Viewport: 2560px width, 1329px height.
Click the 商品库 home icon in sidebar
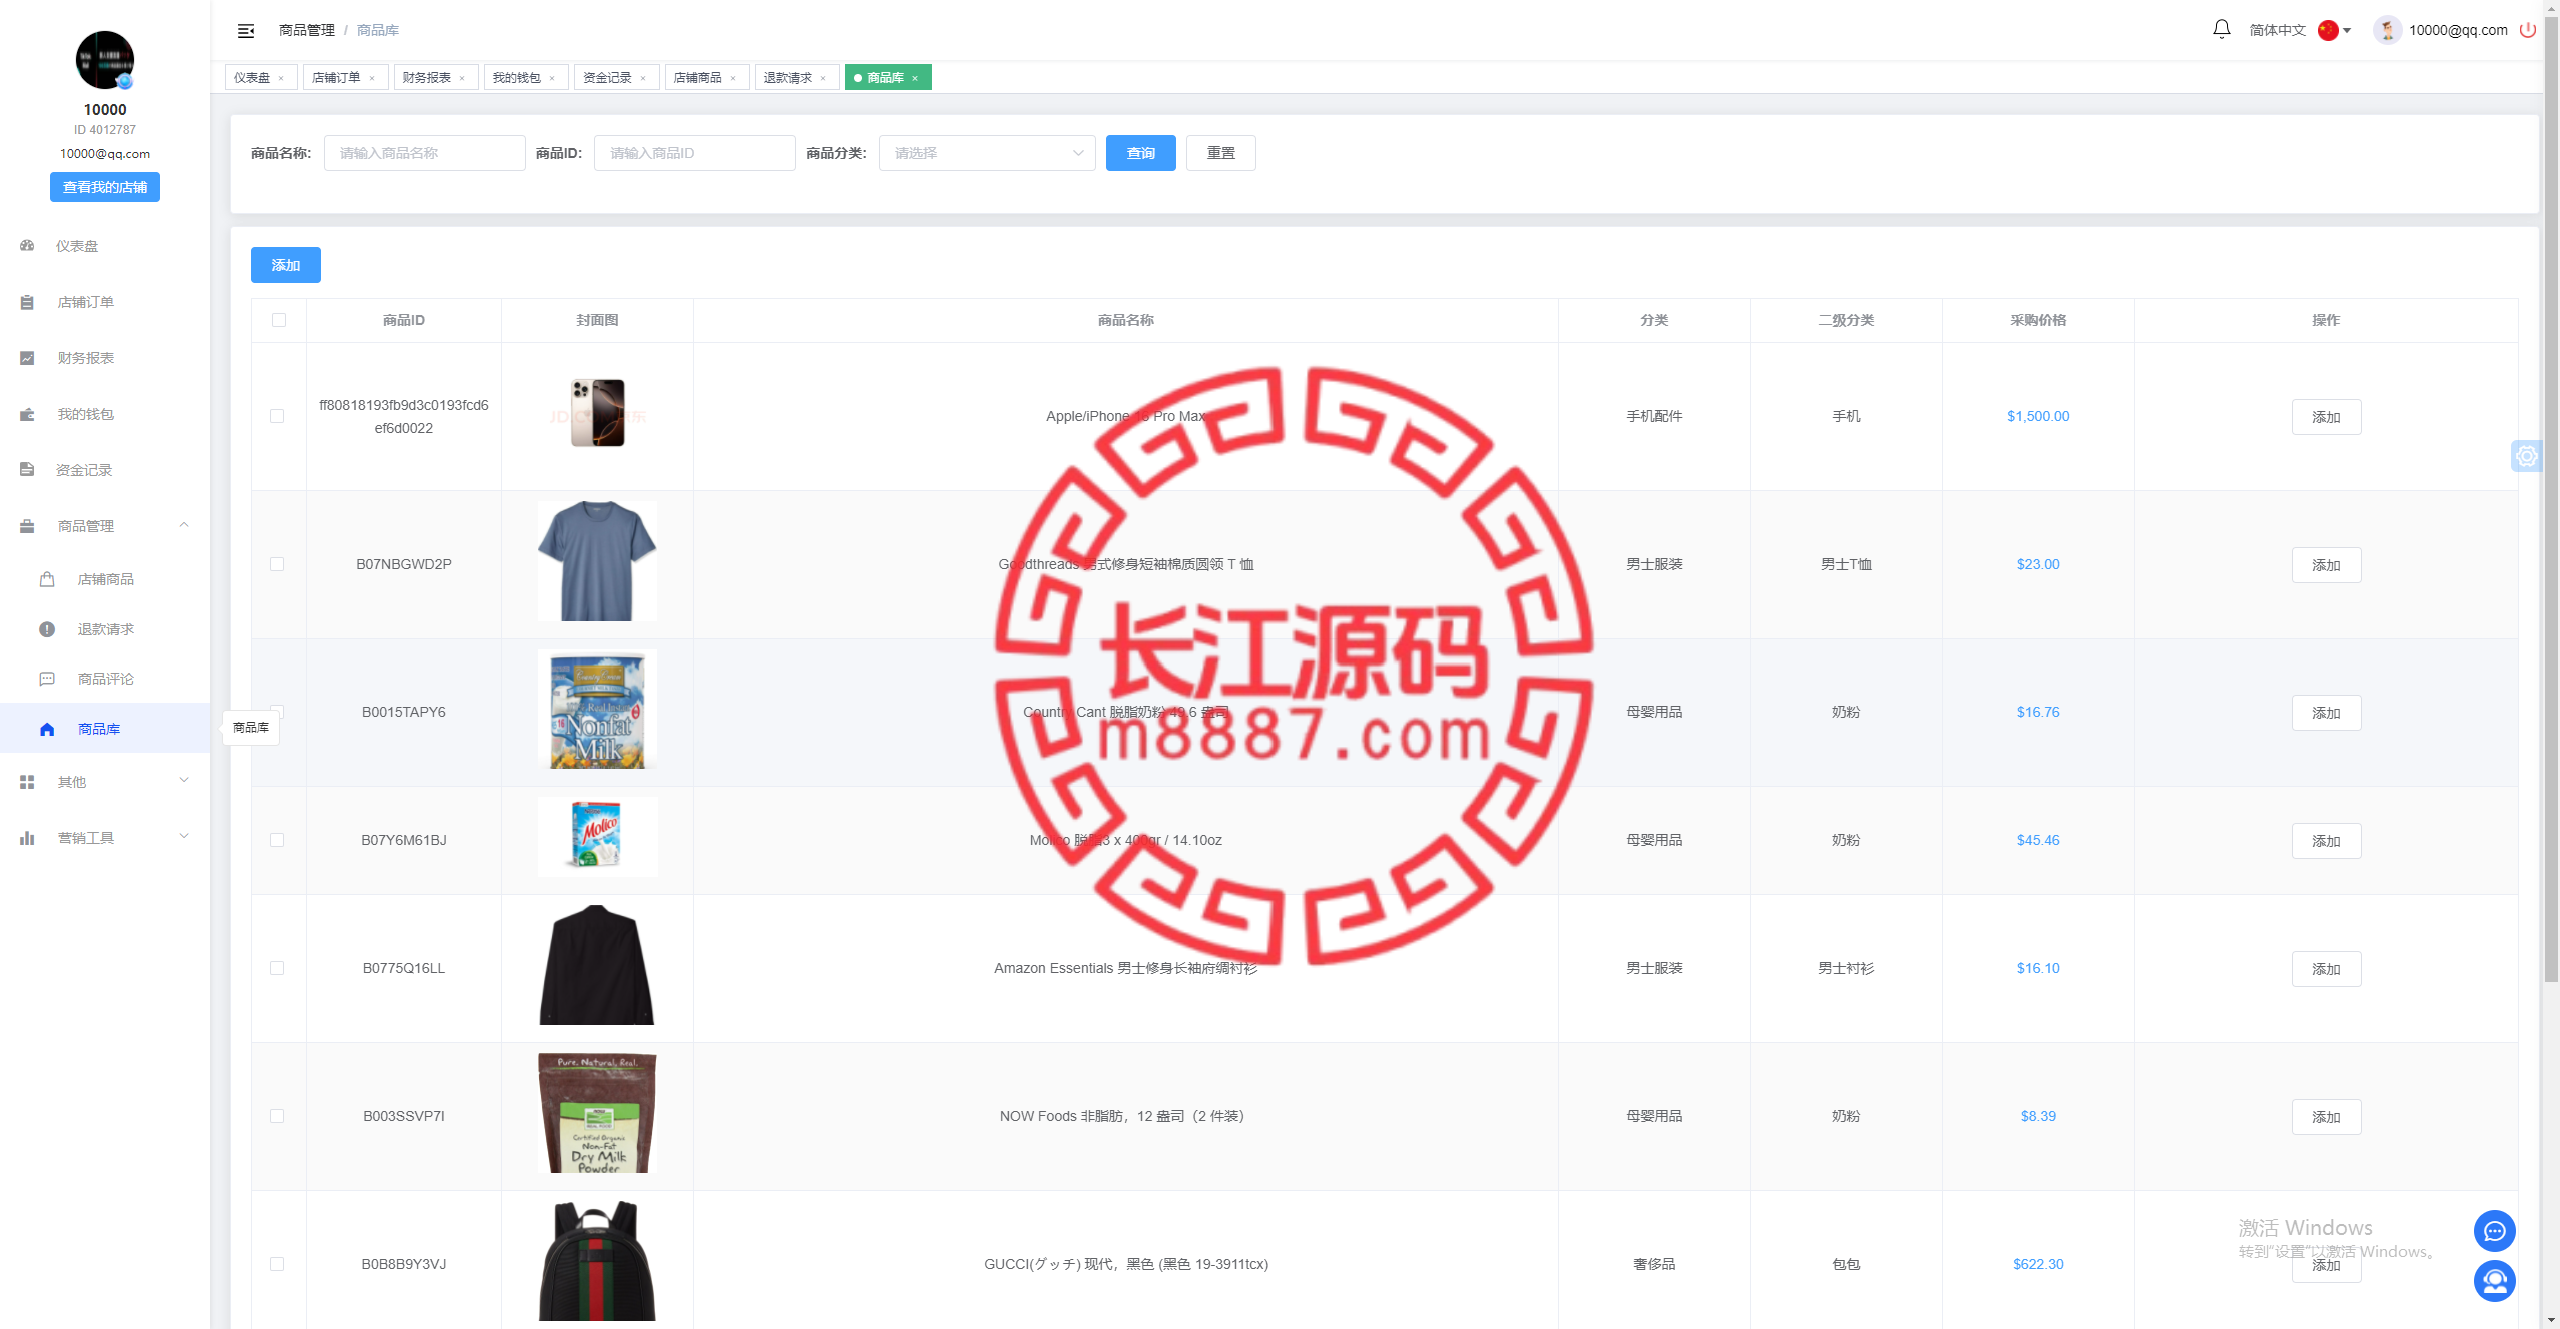coord(47,729)
